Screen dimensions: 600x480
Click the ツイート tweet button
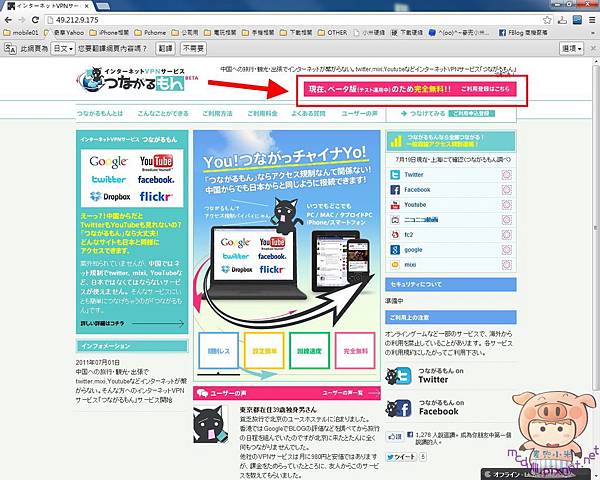pos(401,457)
